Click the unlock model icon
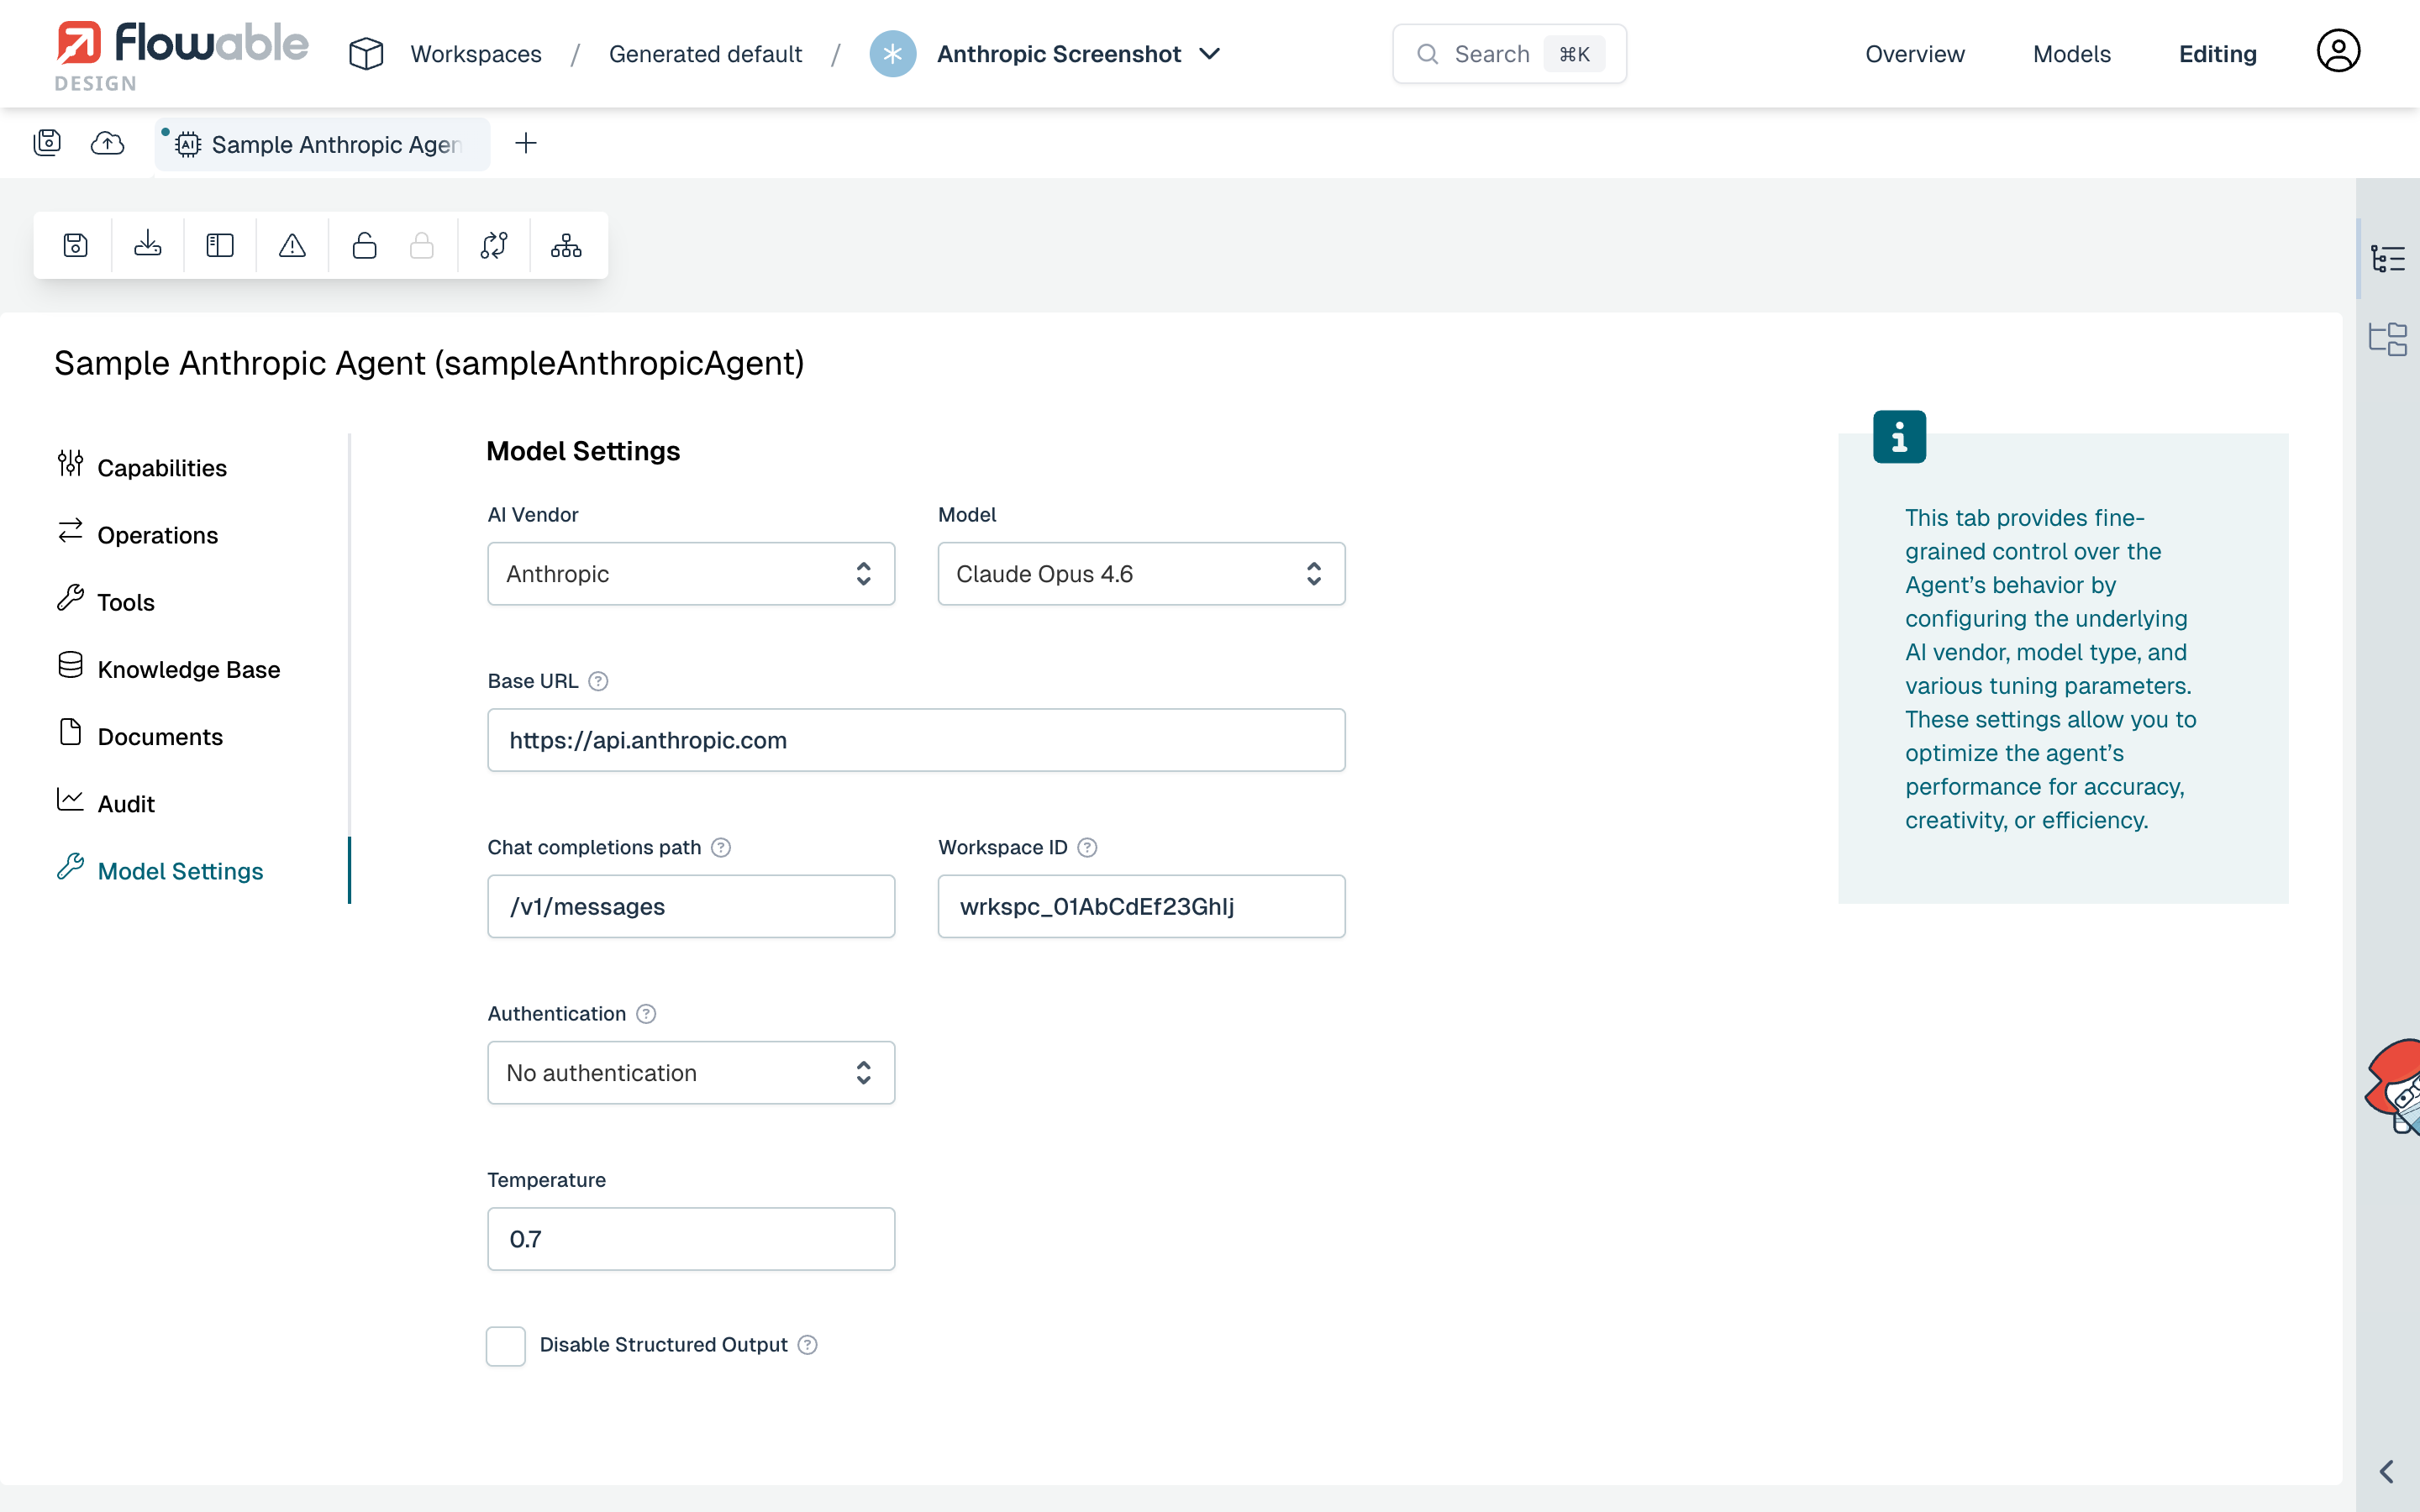This screenshot has height=1512, width=2420. coord(364,245)
